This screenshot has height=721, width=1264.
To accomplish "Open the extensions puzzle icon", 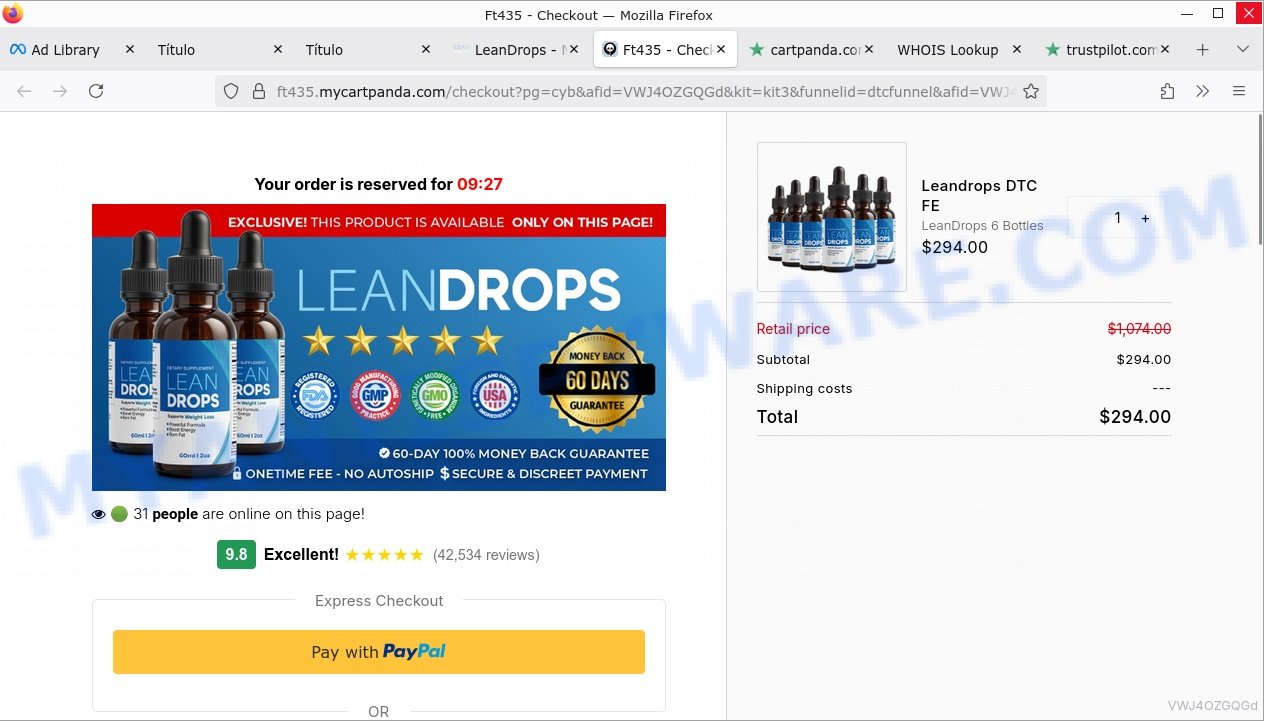I will pyautogui.click(x=1167, y=91).
